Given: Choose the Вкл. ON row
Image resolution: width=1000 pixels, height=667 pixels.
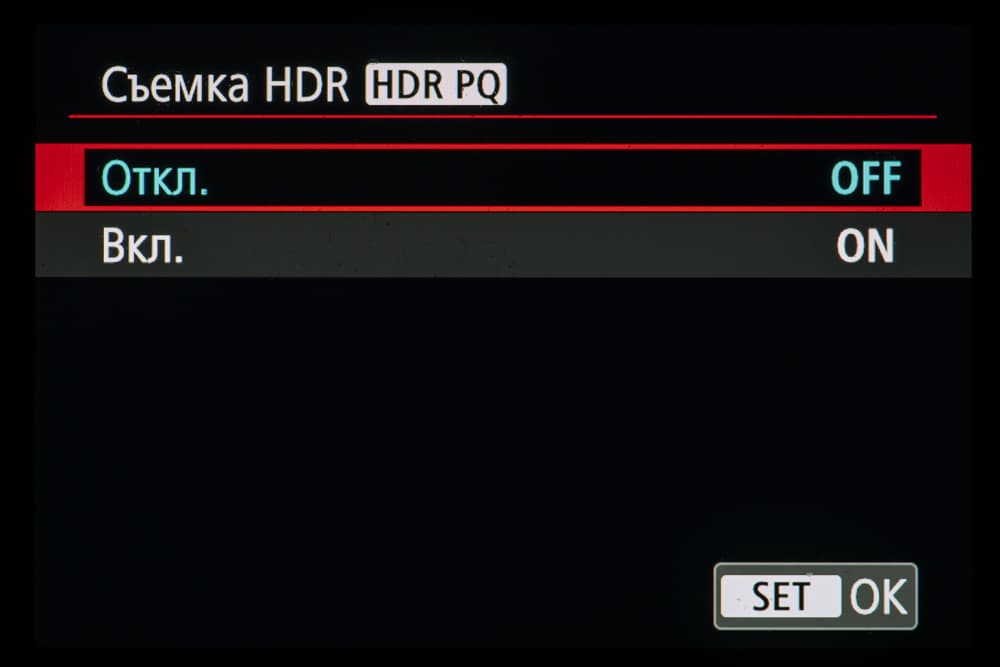Looking at the screenshot, I should tap(503, 246).
